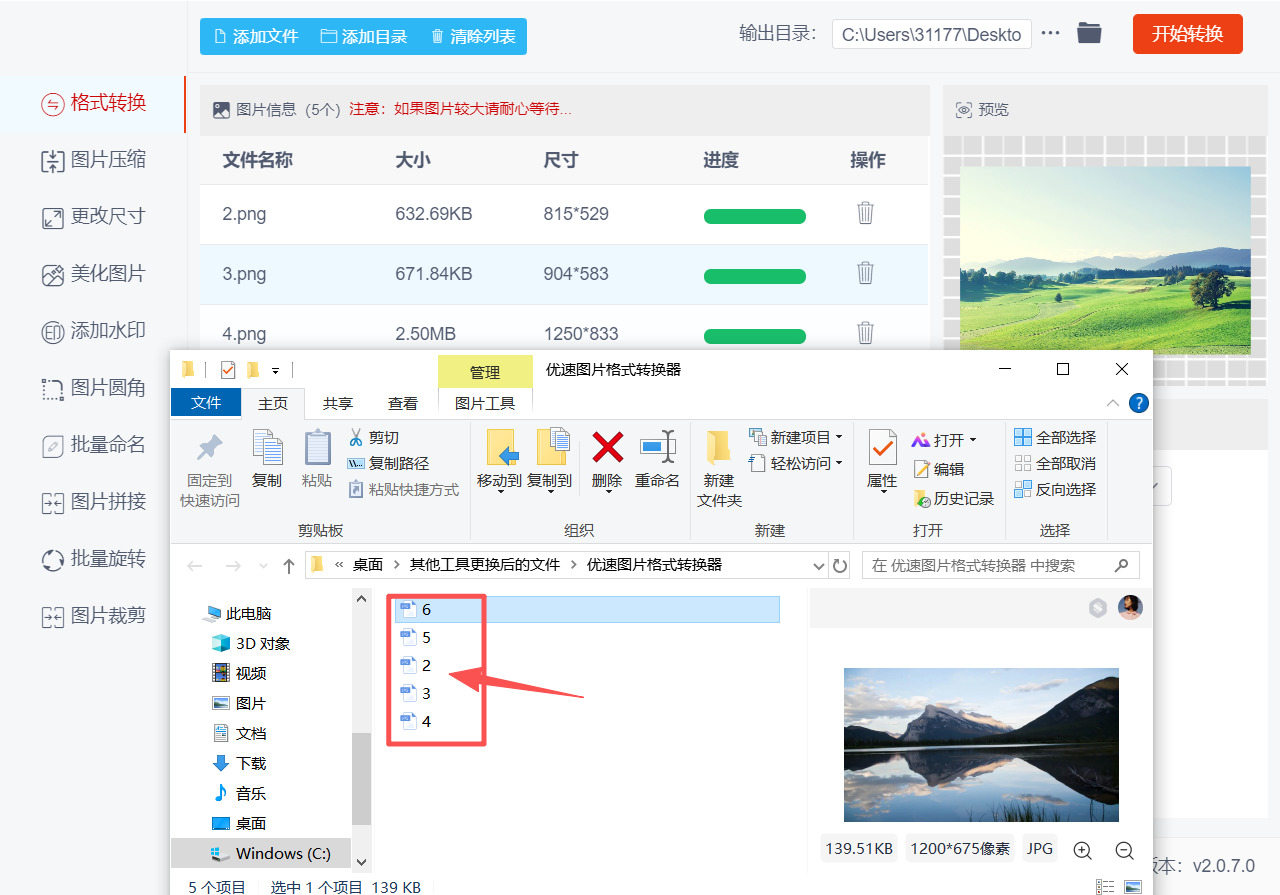This screenshot has height=895, width=1280.
Task: Go up one folder level arrow
Action: (289, 566)
